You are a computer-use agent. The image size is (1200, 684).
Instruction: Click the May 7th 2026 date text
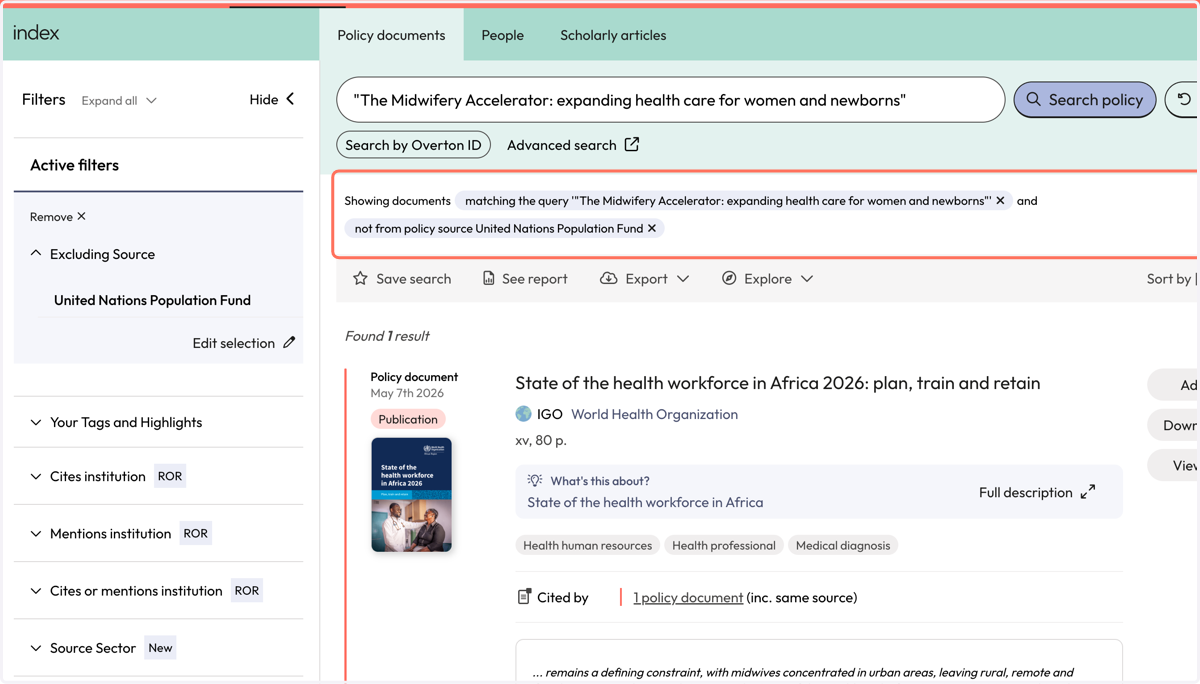click(407, 393)
